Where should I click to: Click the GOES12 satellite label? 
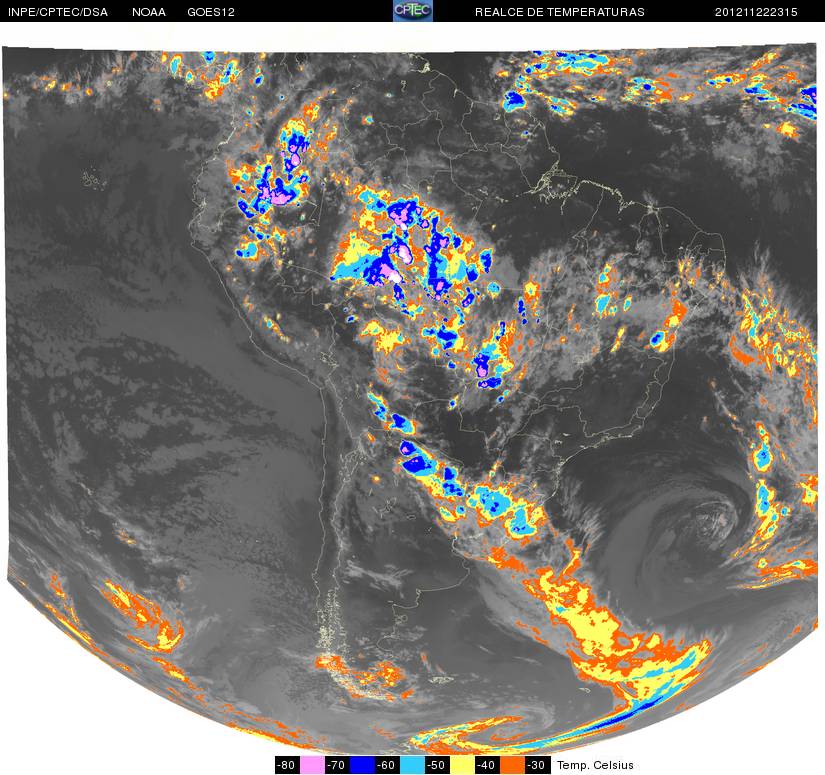tap(211, 12)
